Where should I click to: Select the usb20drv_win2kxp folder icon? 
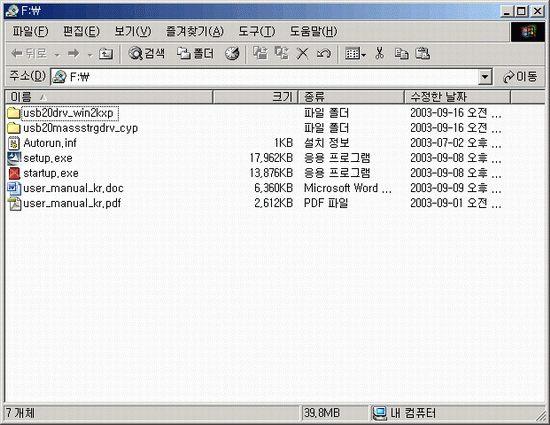click(x=14, y=113)
